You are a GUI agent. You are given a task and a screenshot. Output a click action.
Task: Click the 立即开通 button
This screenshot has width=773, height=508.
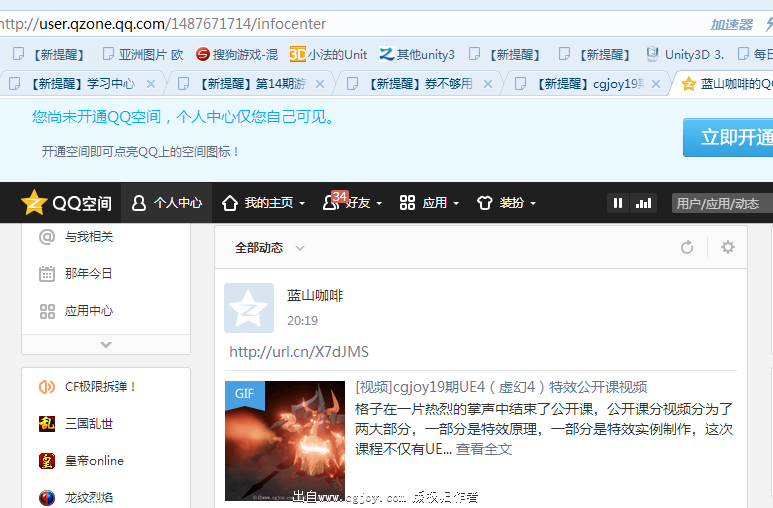pos(728,137)
